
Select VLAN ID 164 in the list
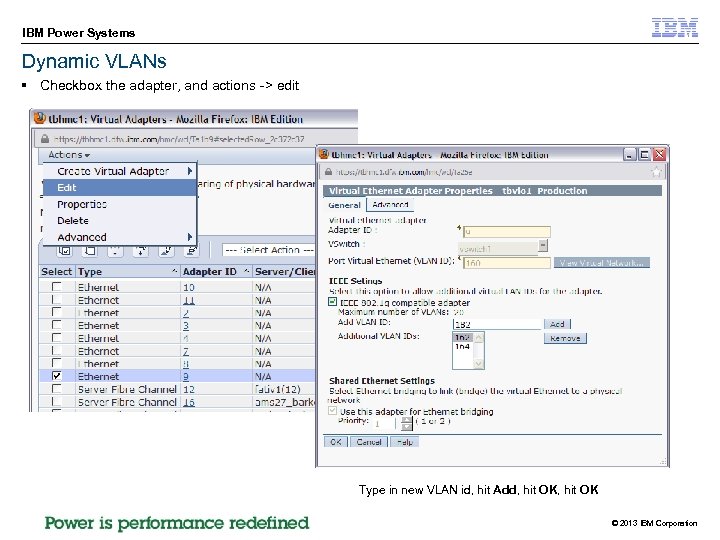click(x=462, y=347)
